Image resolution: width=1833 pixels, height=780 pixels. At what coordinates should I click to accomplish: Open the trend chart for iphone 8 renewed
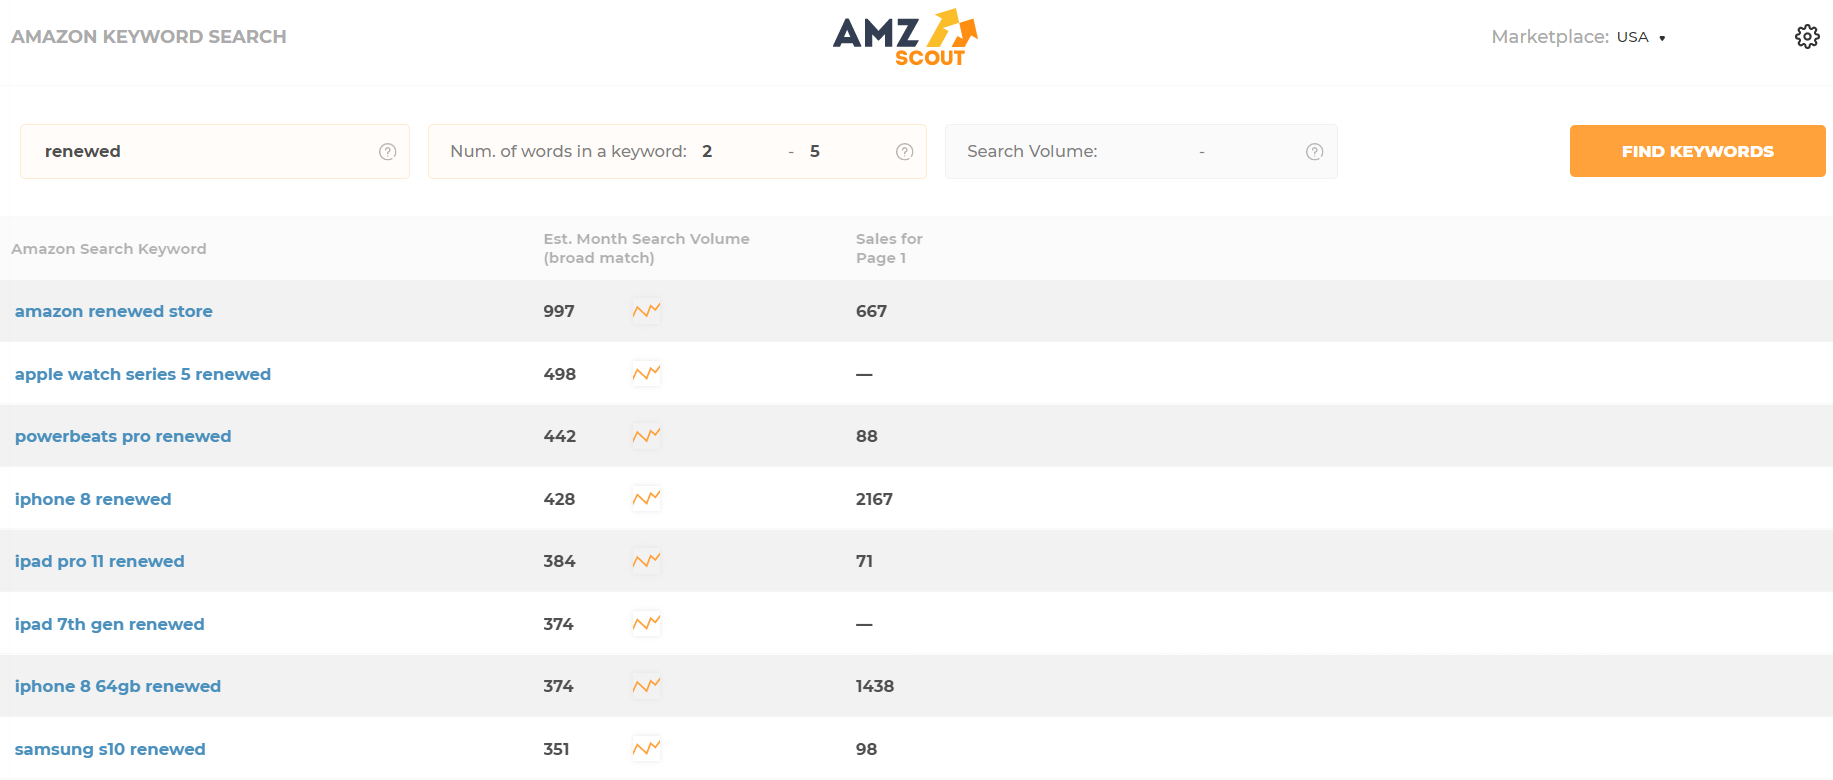pyautogui.click(x=645, y=498)
